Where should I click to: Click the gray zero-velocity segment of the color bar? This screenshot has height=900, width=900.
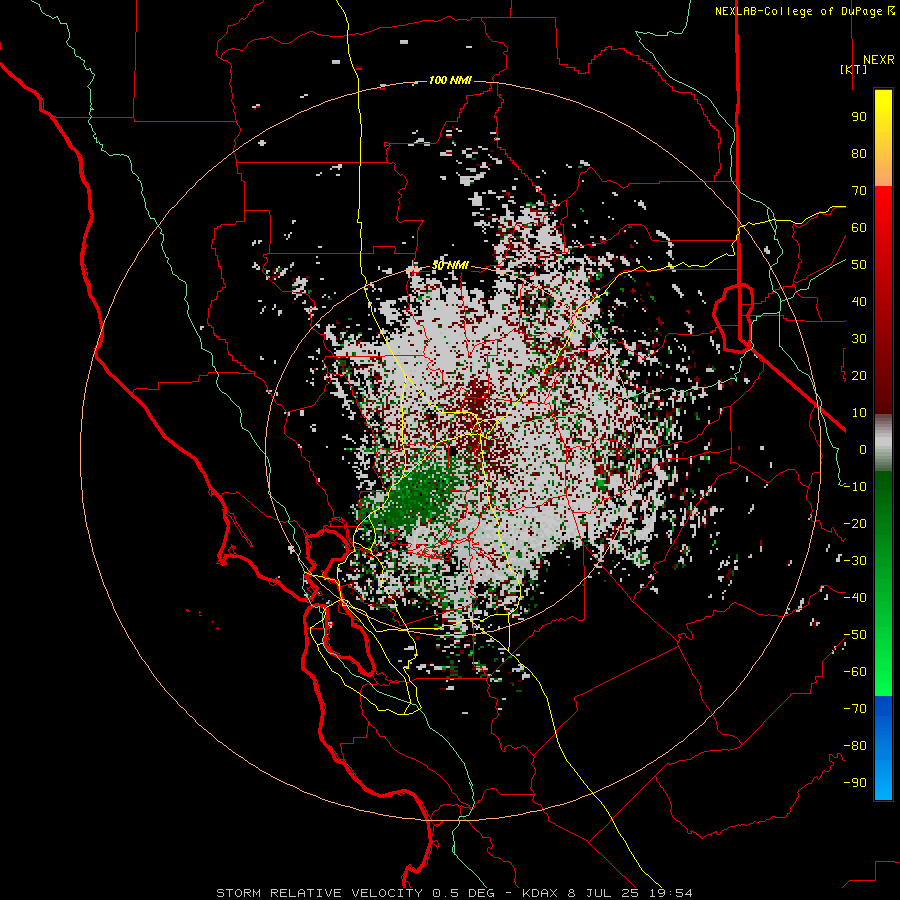point(883,443)
